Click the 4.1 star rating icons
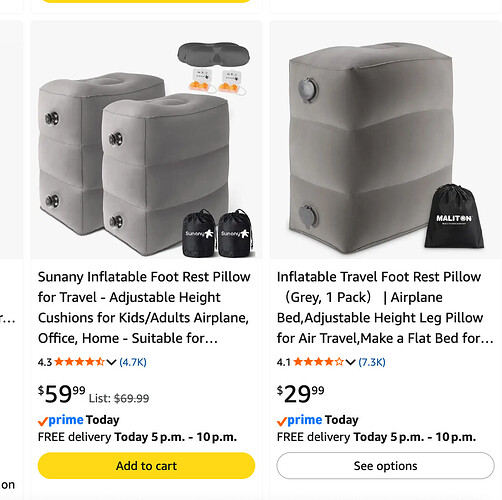502x500 pixels. 319,362
